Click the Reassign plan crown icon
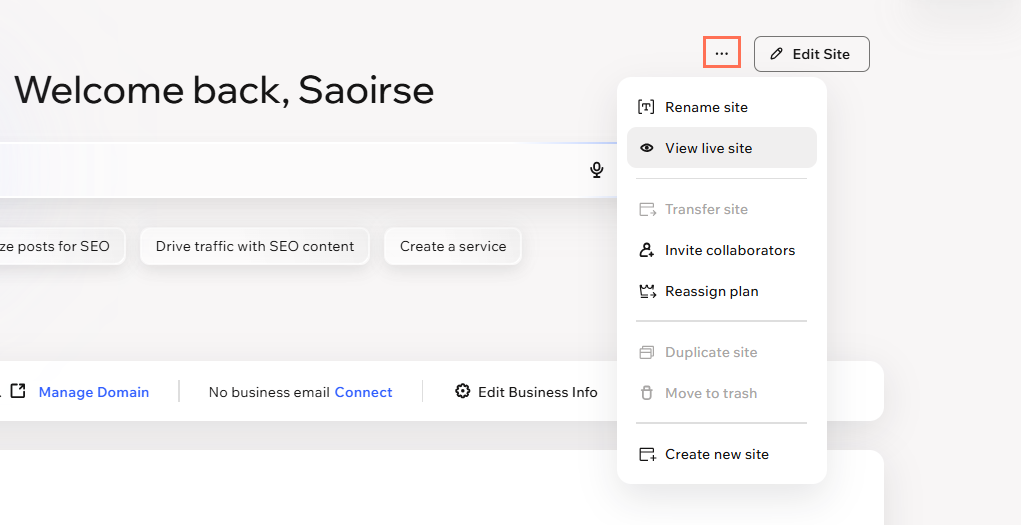 (x=647, y=291)
